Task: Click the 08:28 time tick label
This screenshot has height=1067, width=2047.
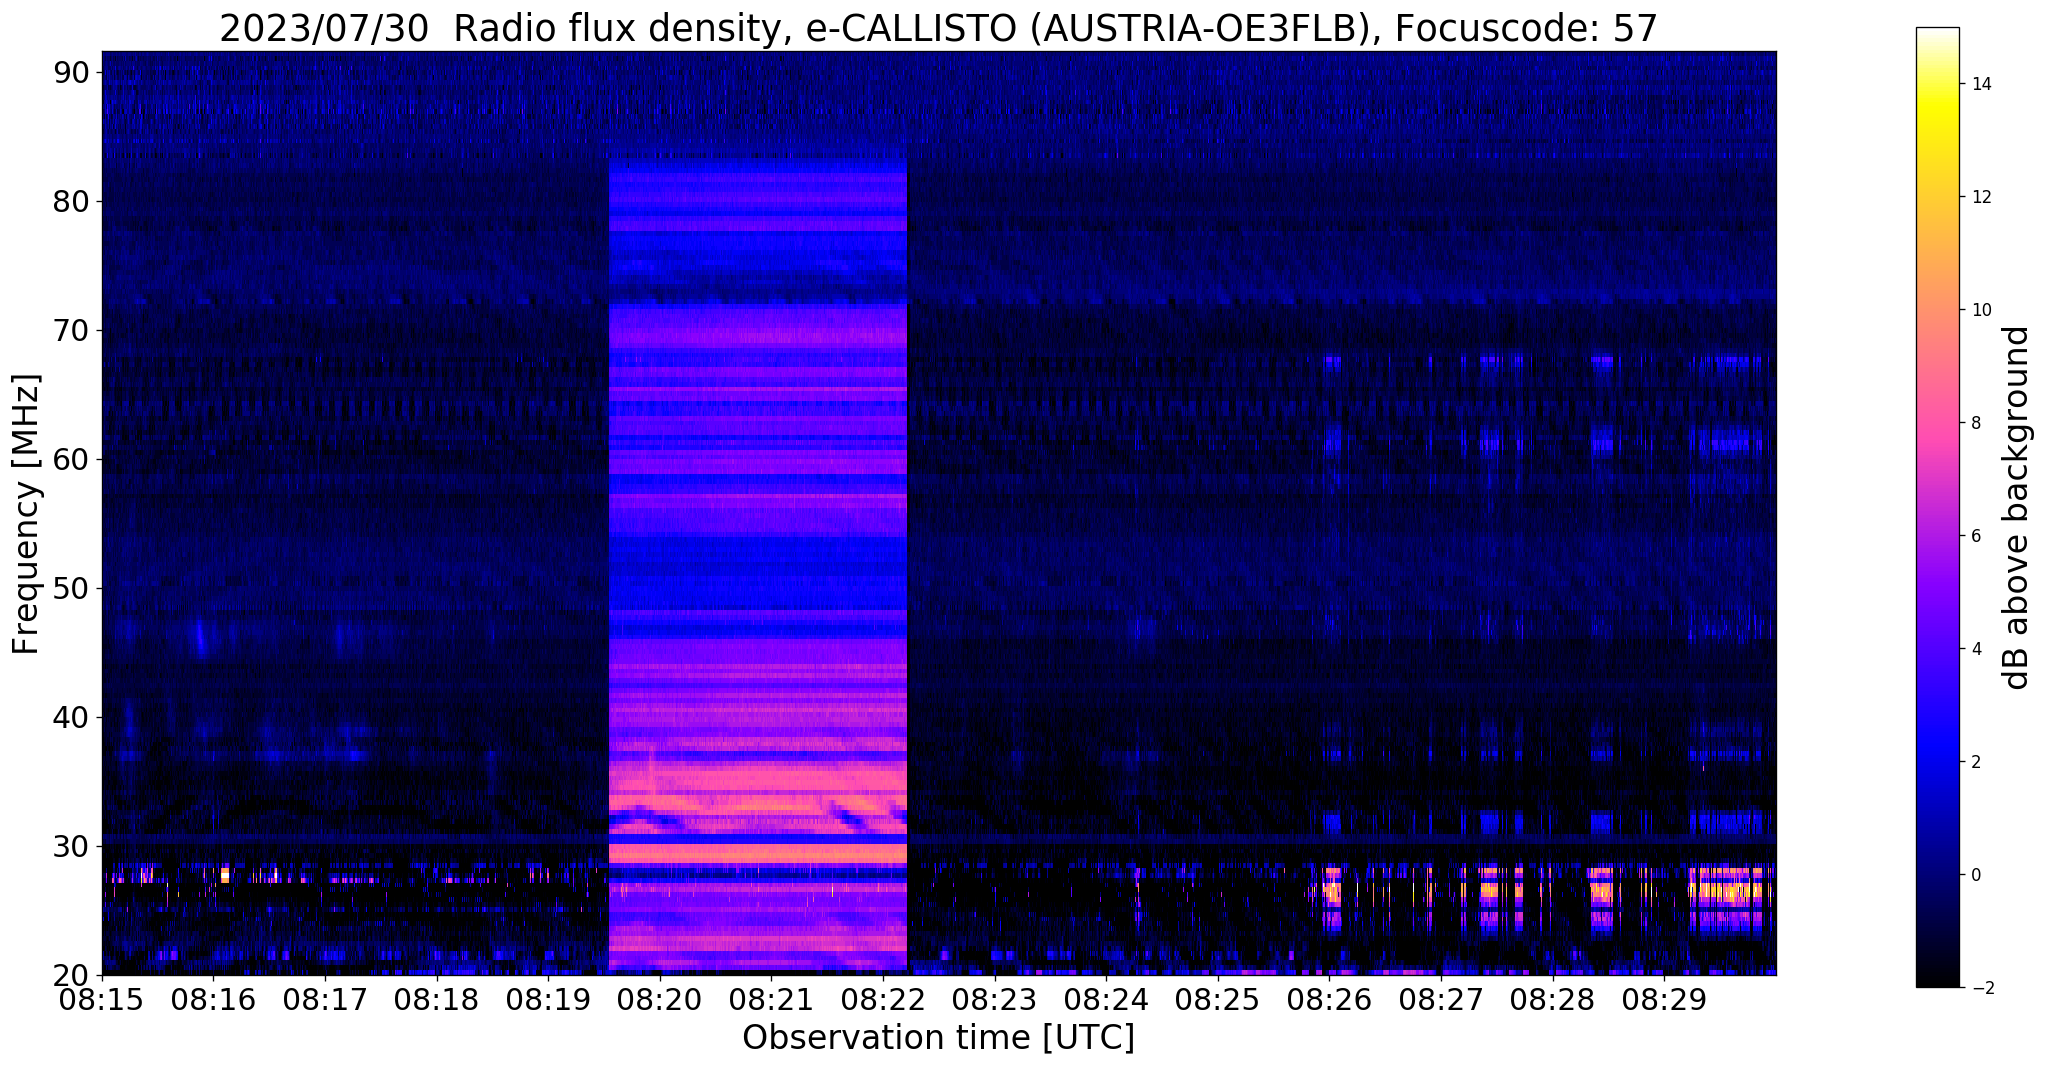Action: click(x=1553, y=999)
